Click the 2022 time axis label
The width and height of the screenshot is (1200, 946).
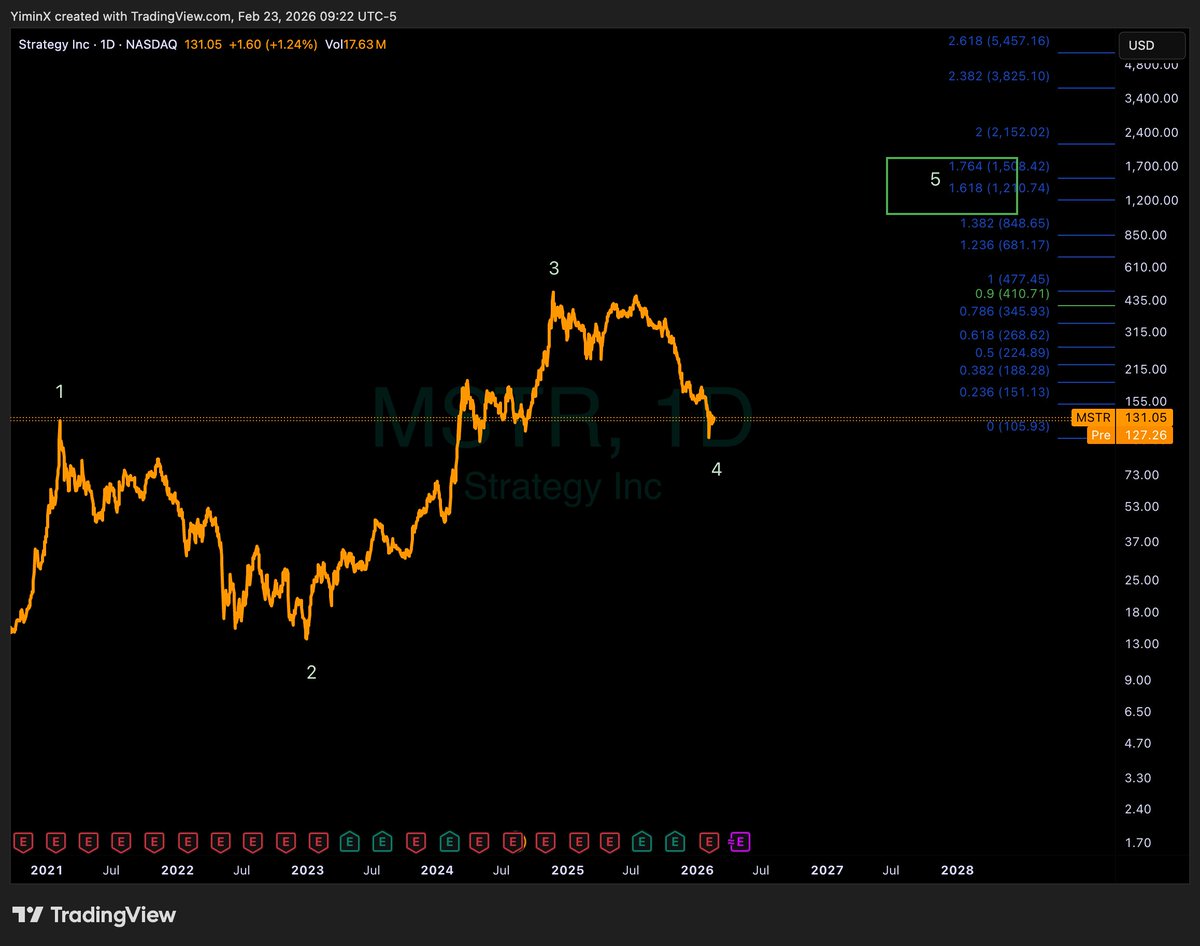(x=177, y=870)
